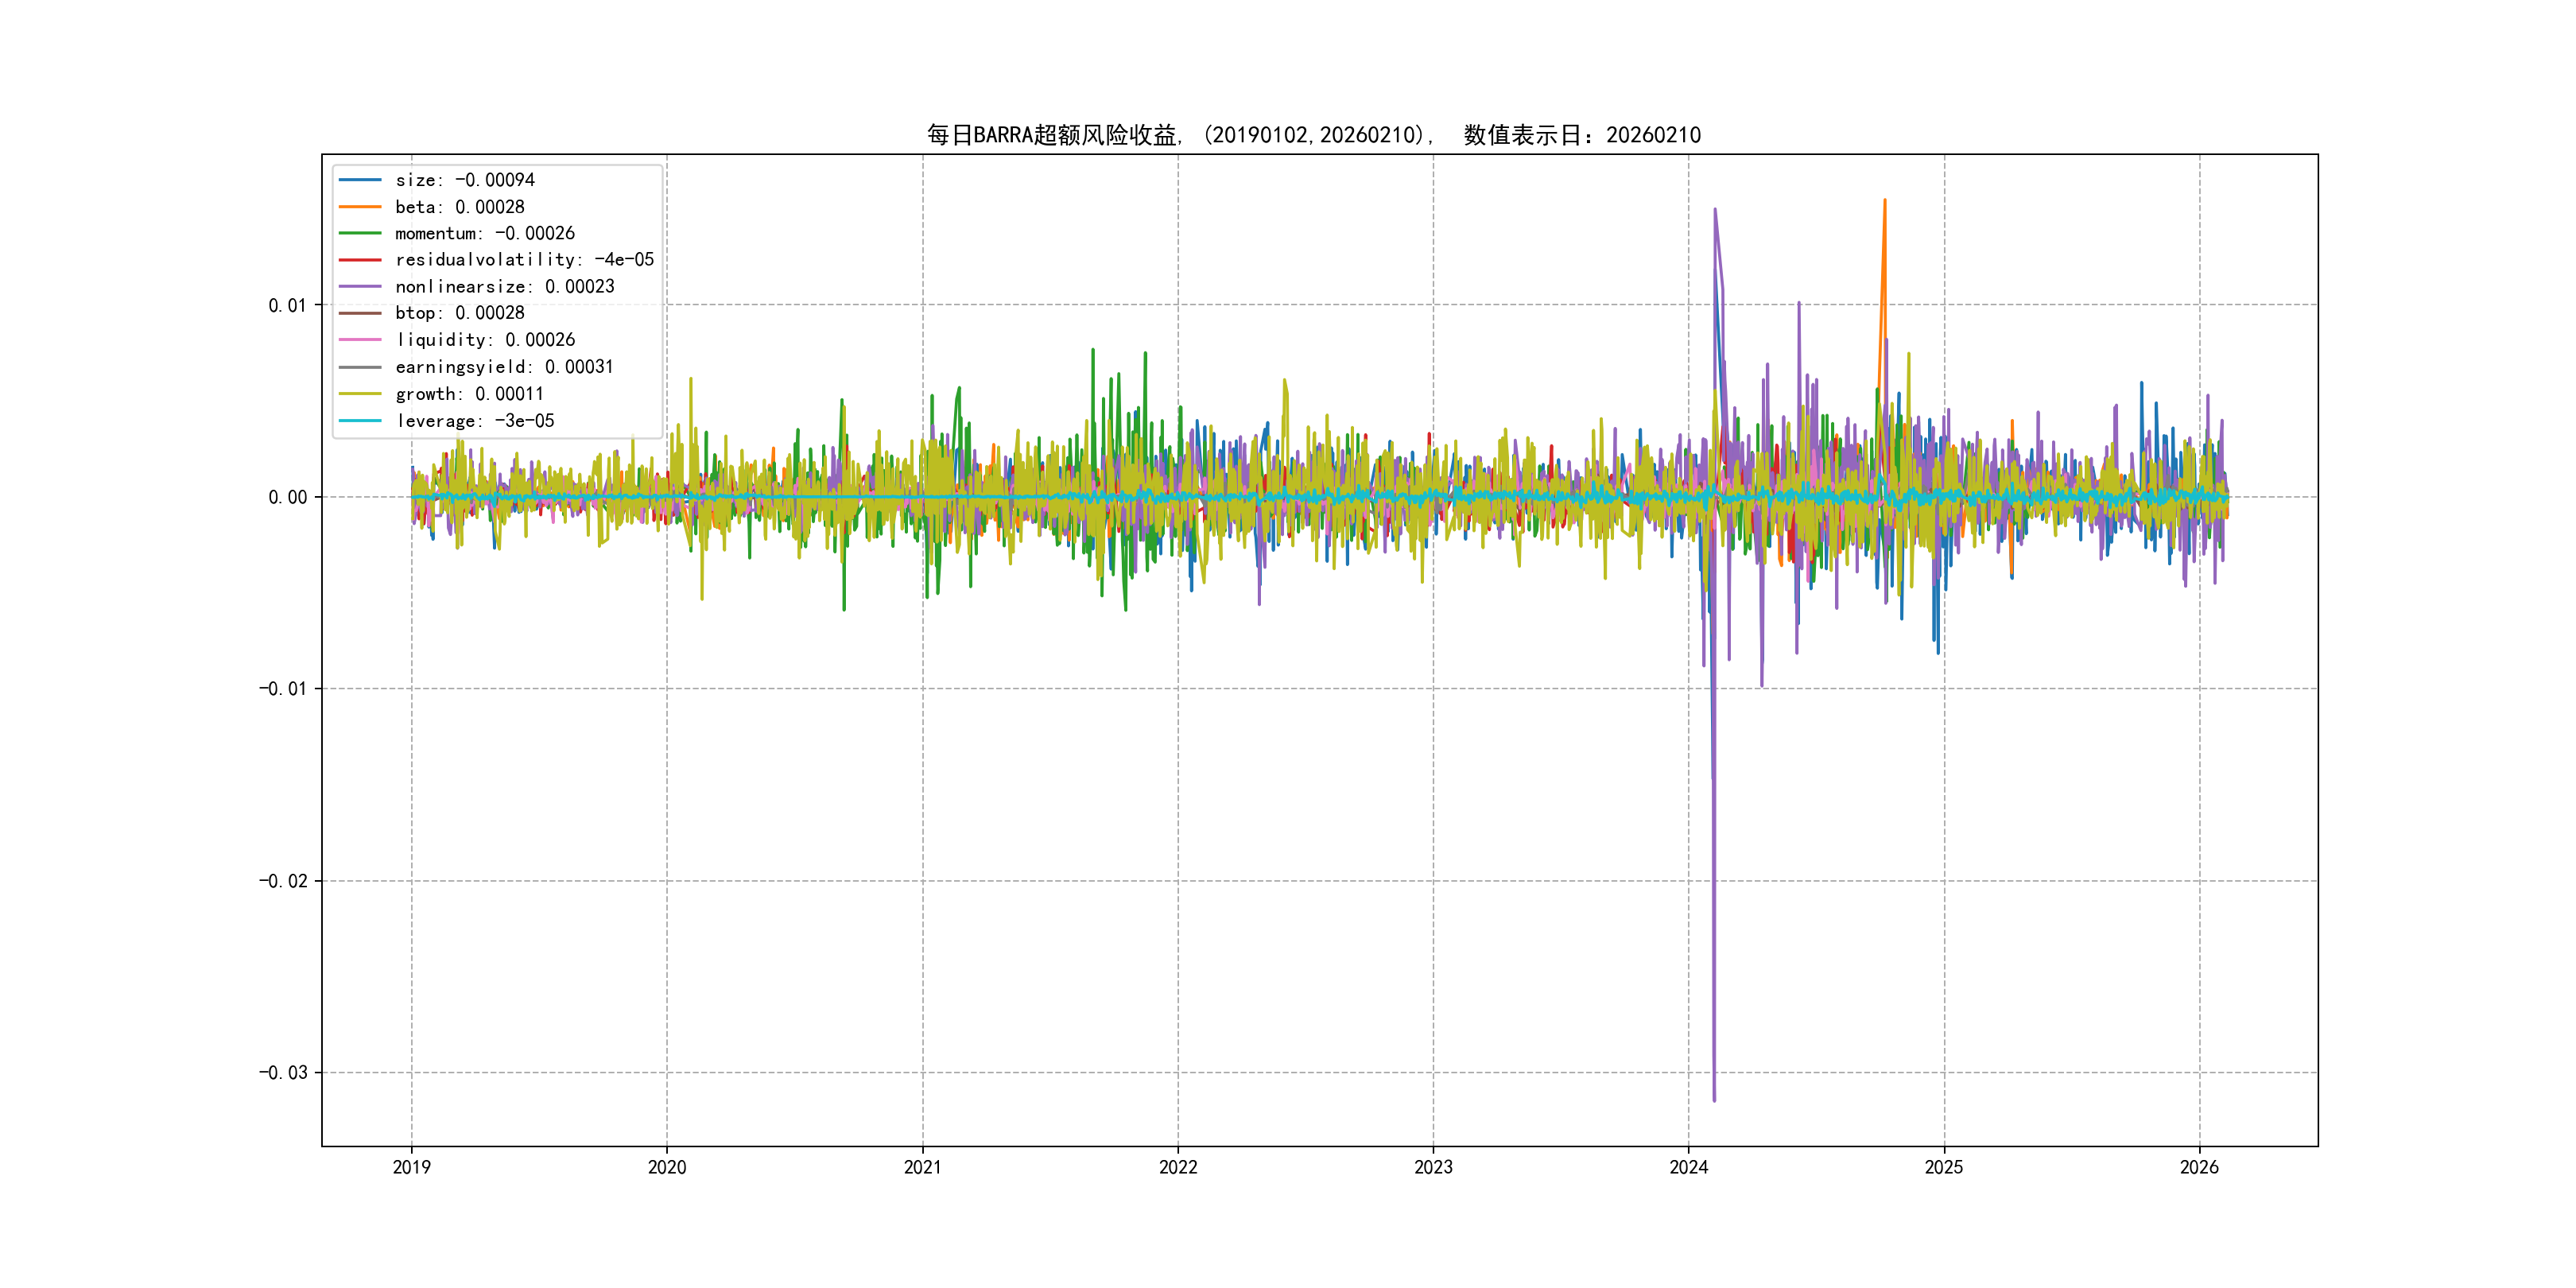This screenshot has height=1288, width=2576.
Task: Click the 0.01 y-axis tick label
Action: pos(287,305)
